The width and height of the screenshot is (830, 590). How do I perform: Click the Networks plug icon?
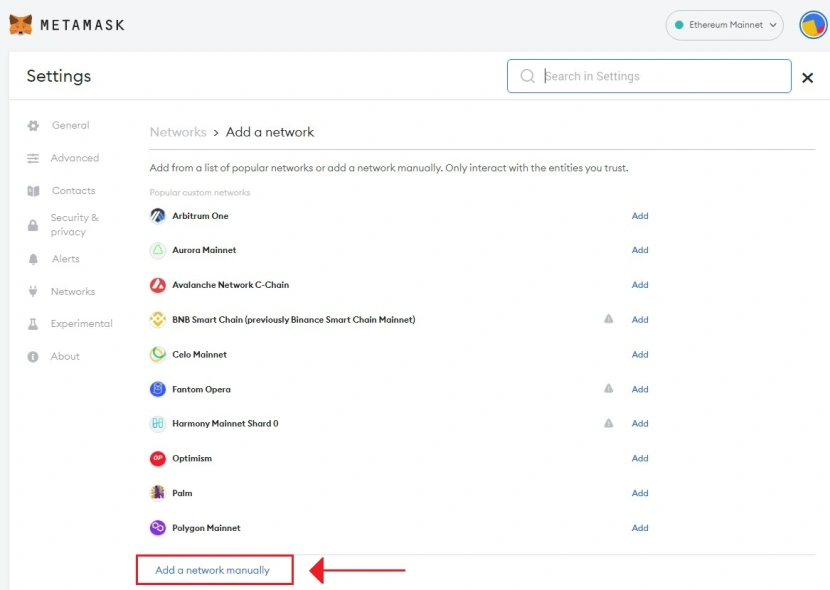tap(33, 292)
